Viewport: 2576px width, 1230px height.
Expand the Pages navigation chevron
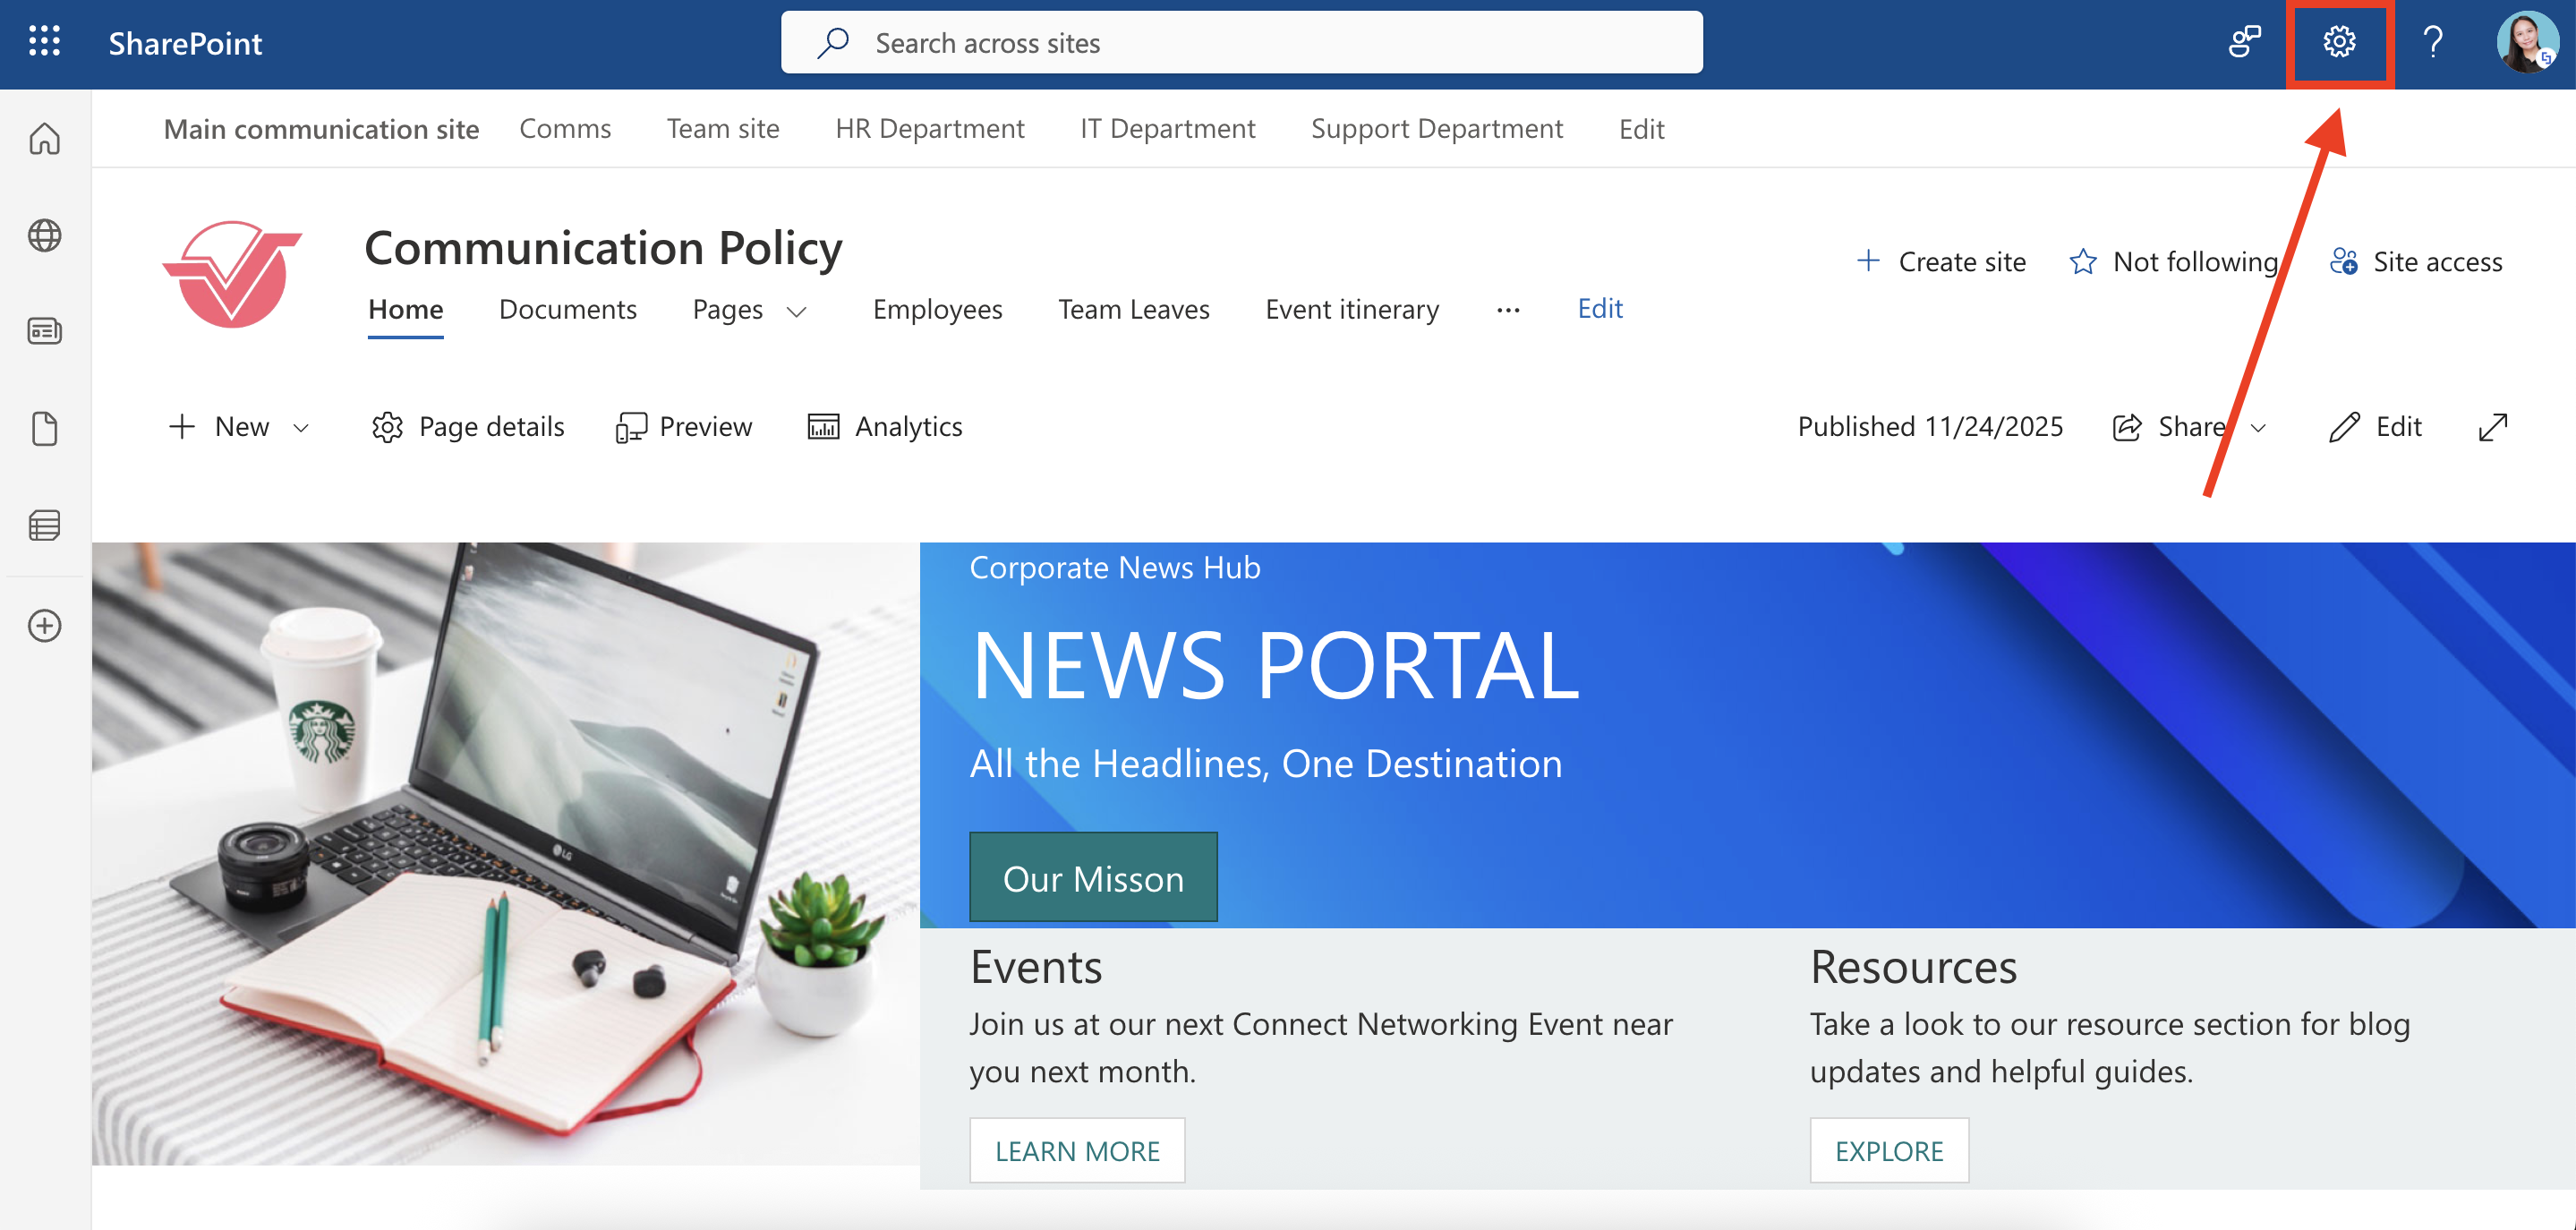coord(797,311)
